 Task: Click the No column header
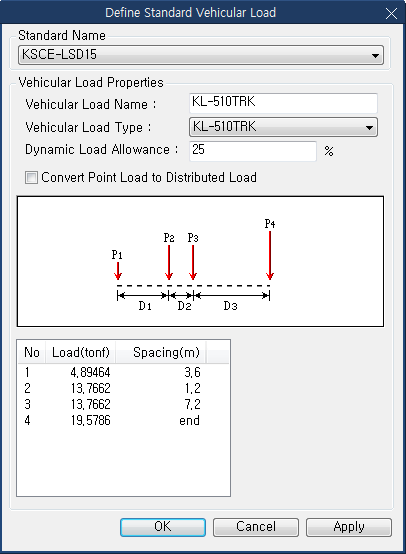pos(31,352)
